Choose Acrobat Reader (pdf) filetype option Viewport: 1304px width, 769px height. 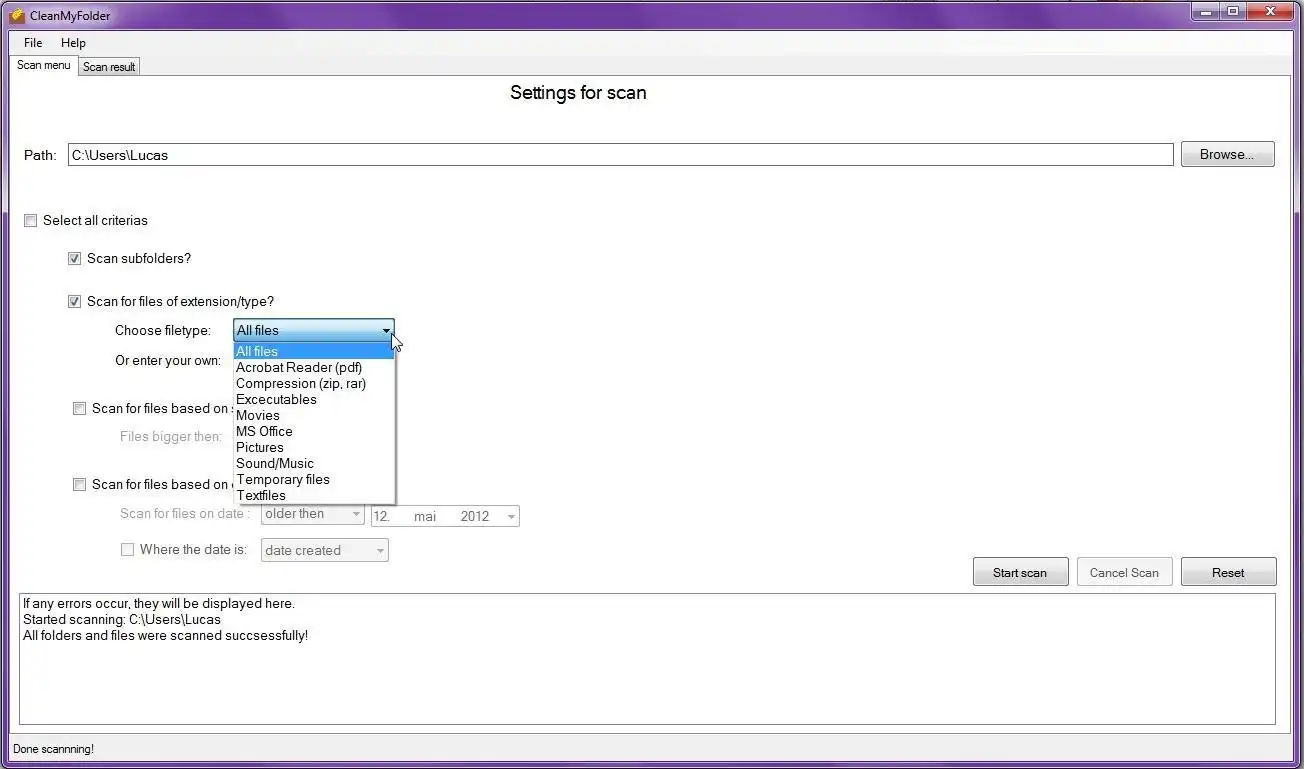pos(314,367)
